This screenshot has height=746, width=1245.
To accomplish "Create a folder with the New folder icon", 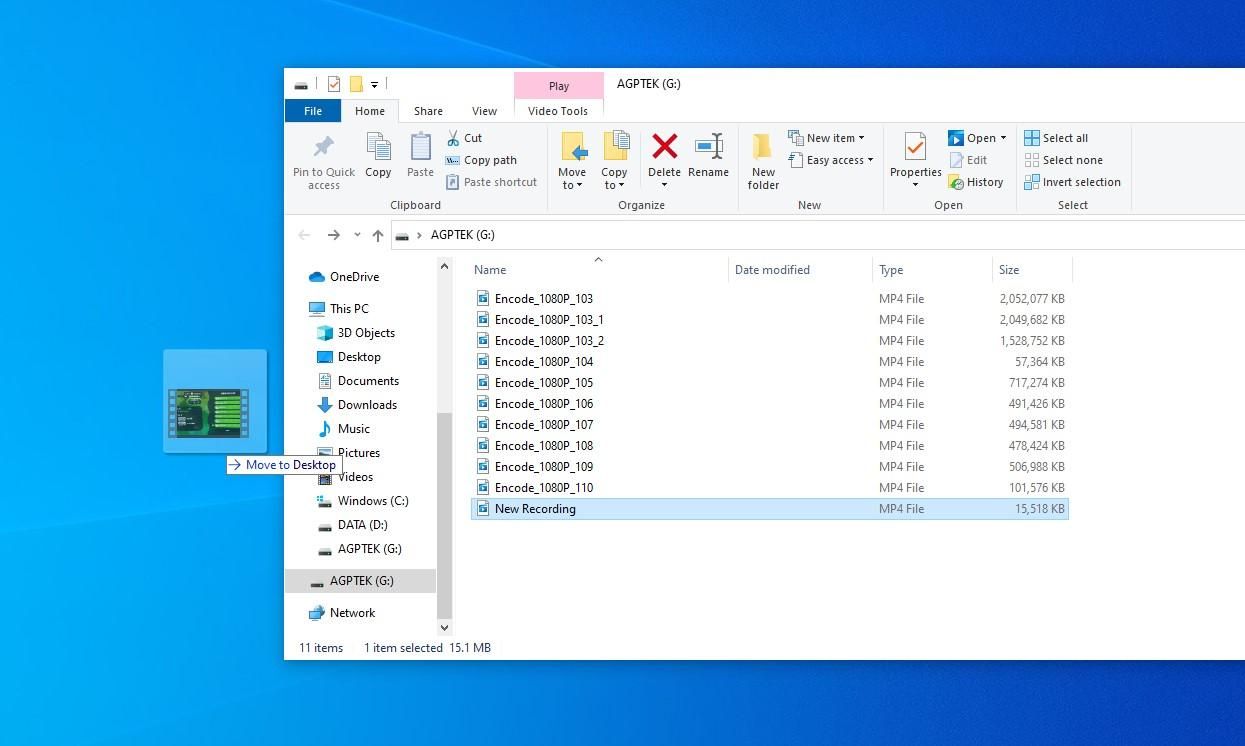I will coord(763,155).
